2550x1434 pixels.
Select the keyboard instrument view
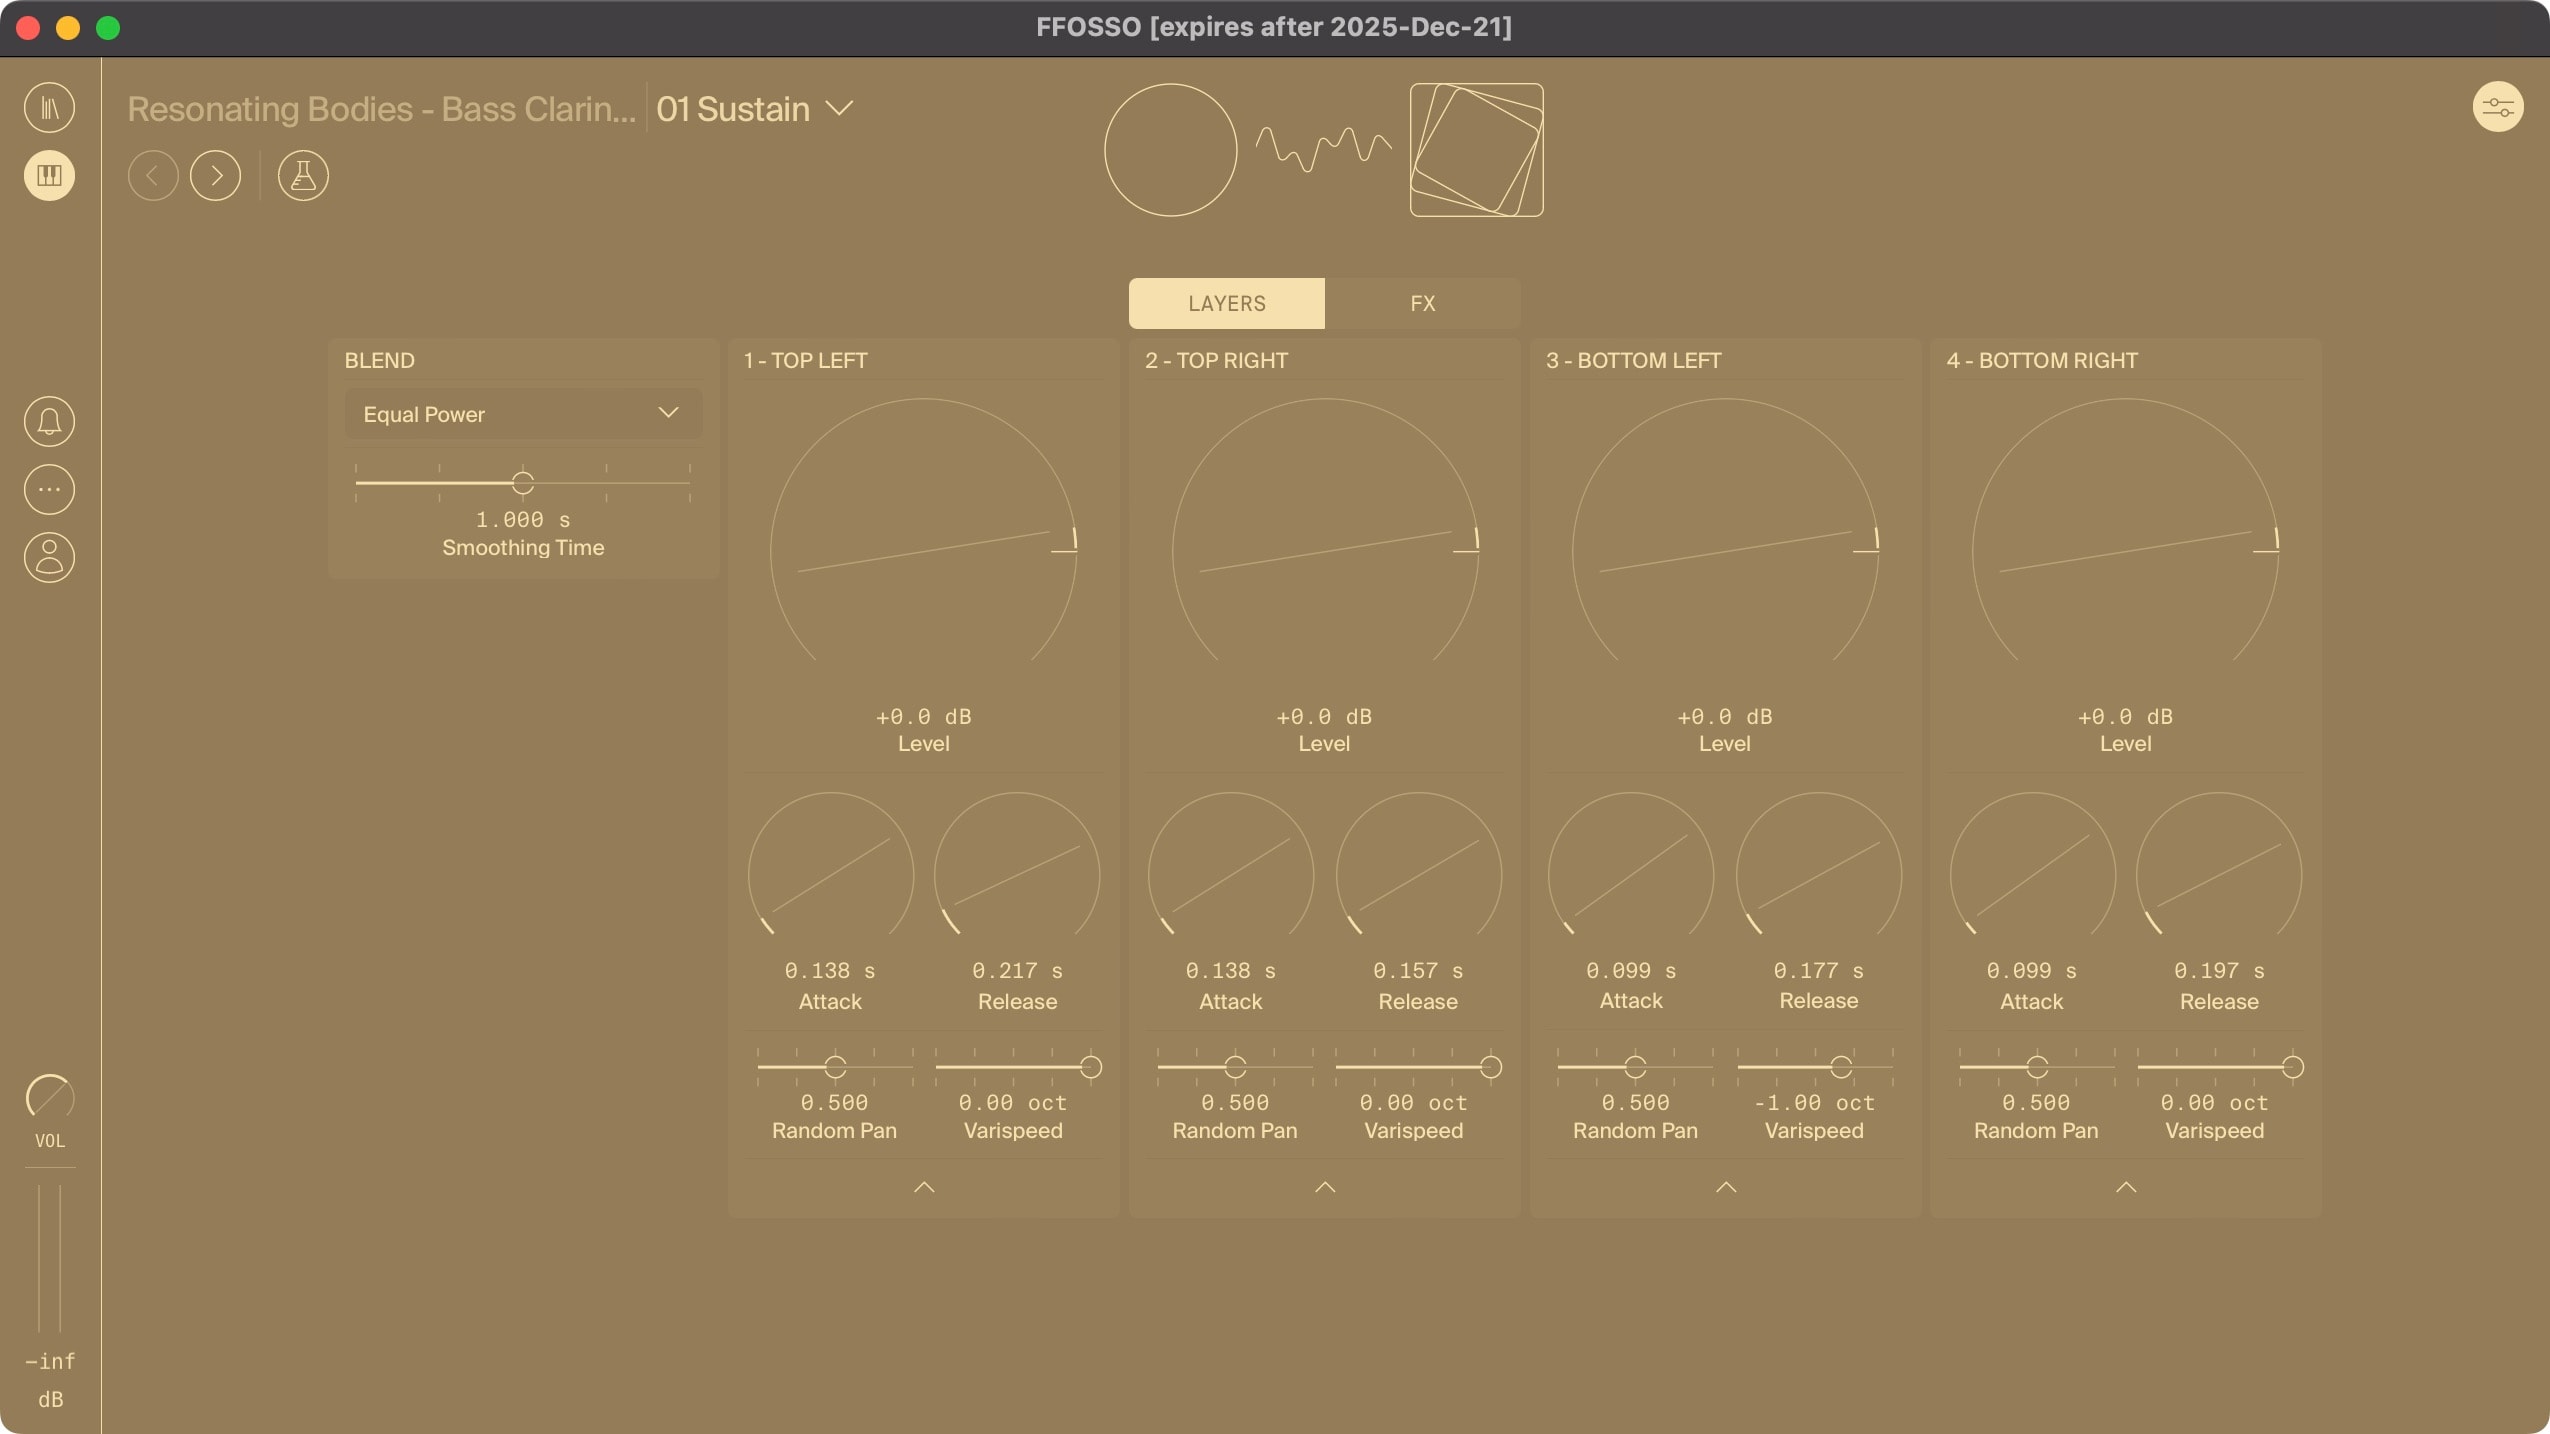49,176
